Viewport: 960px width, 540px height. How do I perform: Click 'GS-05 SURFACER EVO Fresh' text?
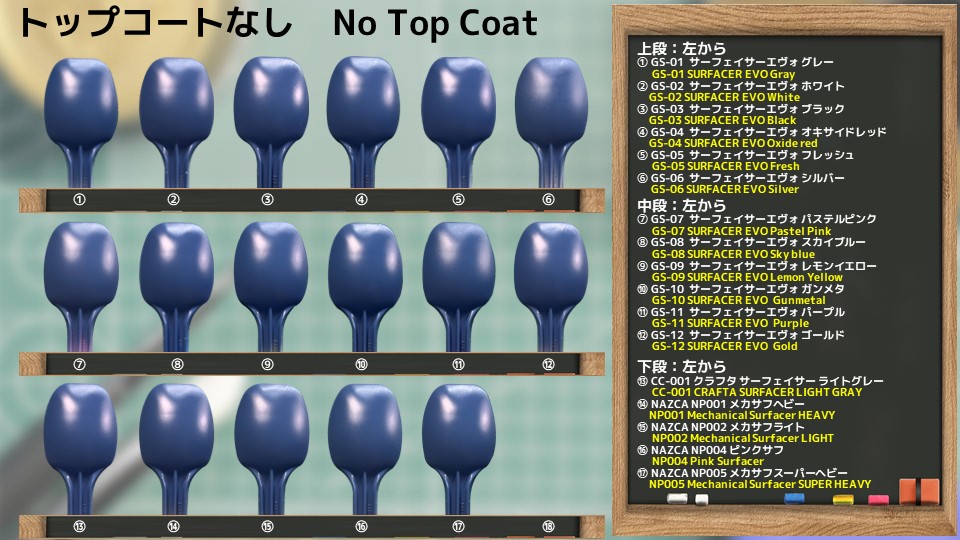pos(726,167)
